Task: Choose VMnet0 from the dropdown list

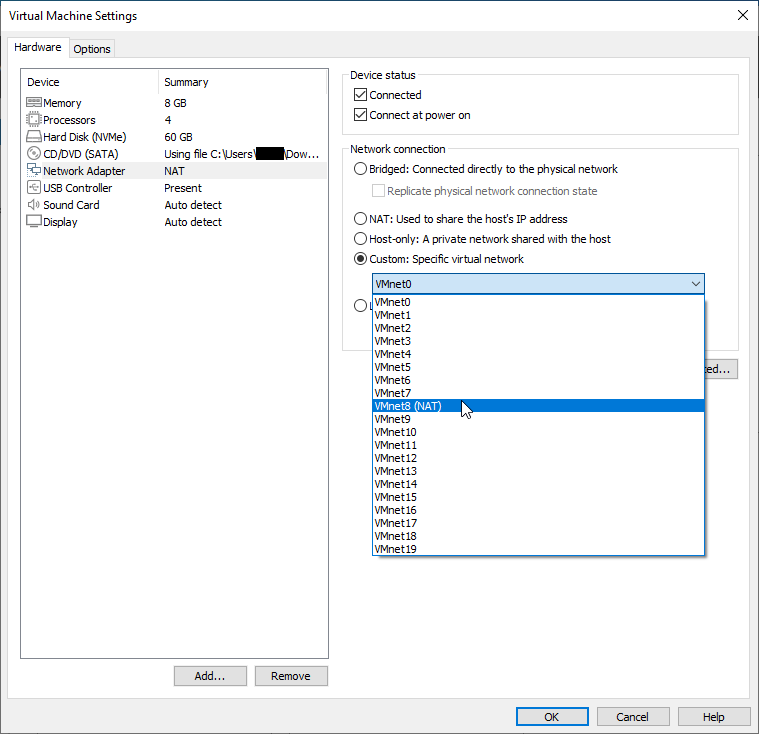Action: tap(538, 302)
